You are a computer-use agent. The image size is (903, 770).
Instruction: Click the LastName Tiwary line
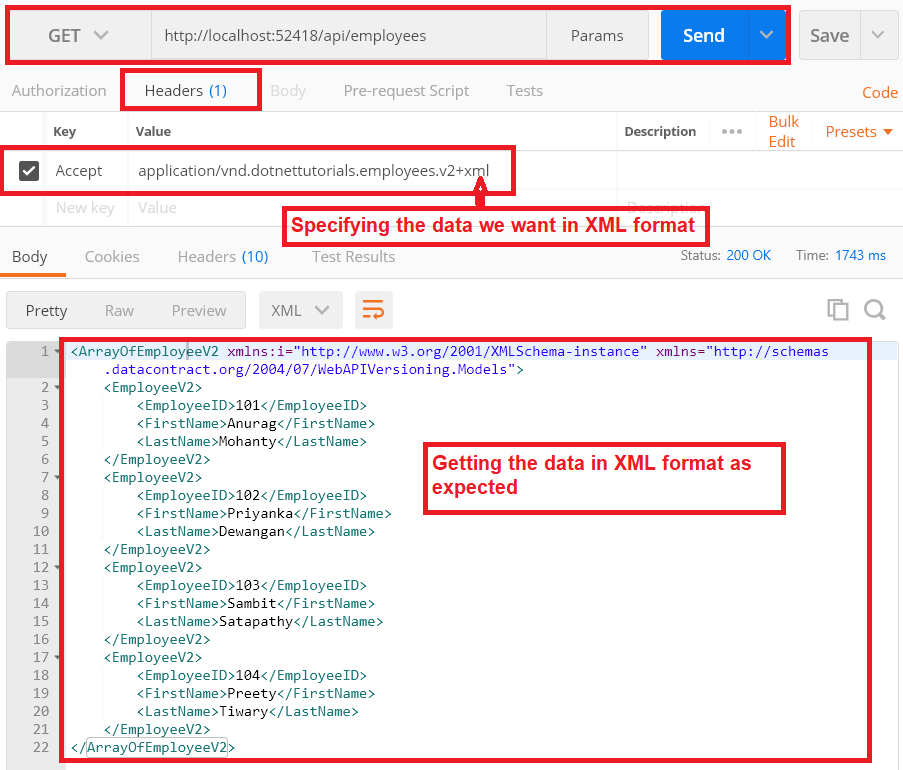(248, 711)
